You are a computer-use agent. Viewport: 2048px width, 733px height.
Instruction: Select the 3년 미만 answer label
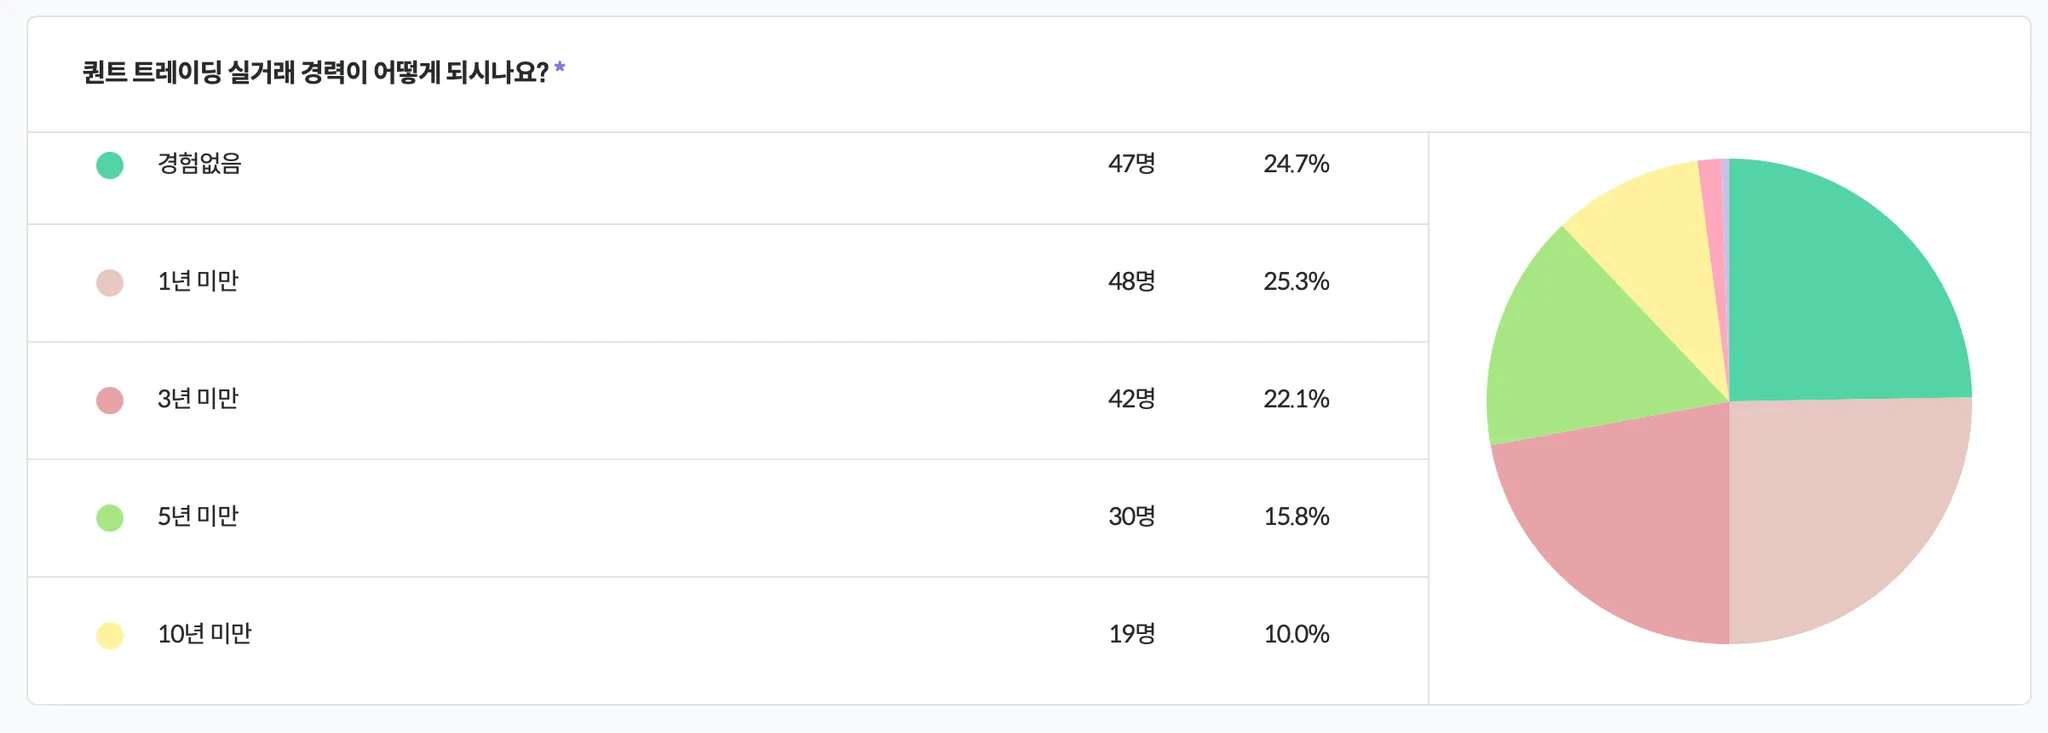198,399
